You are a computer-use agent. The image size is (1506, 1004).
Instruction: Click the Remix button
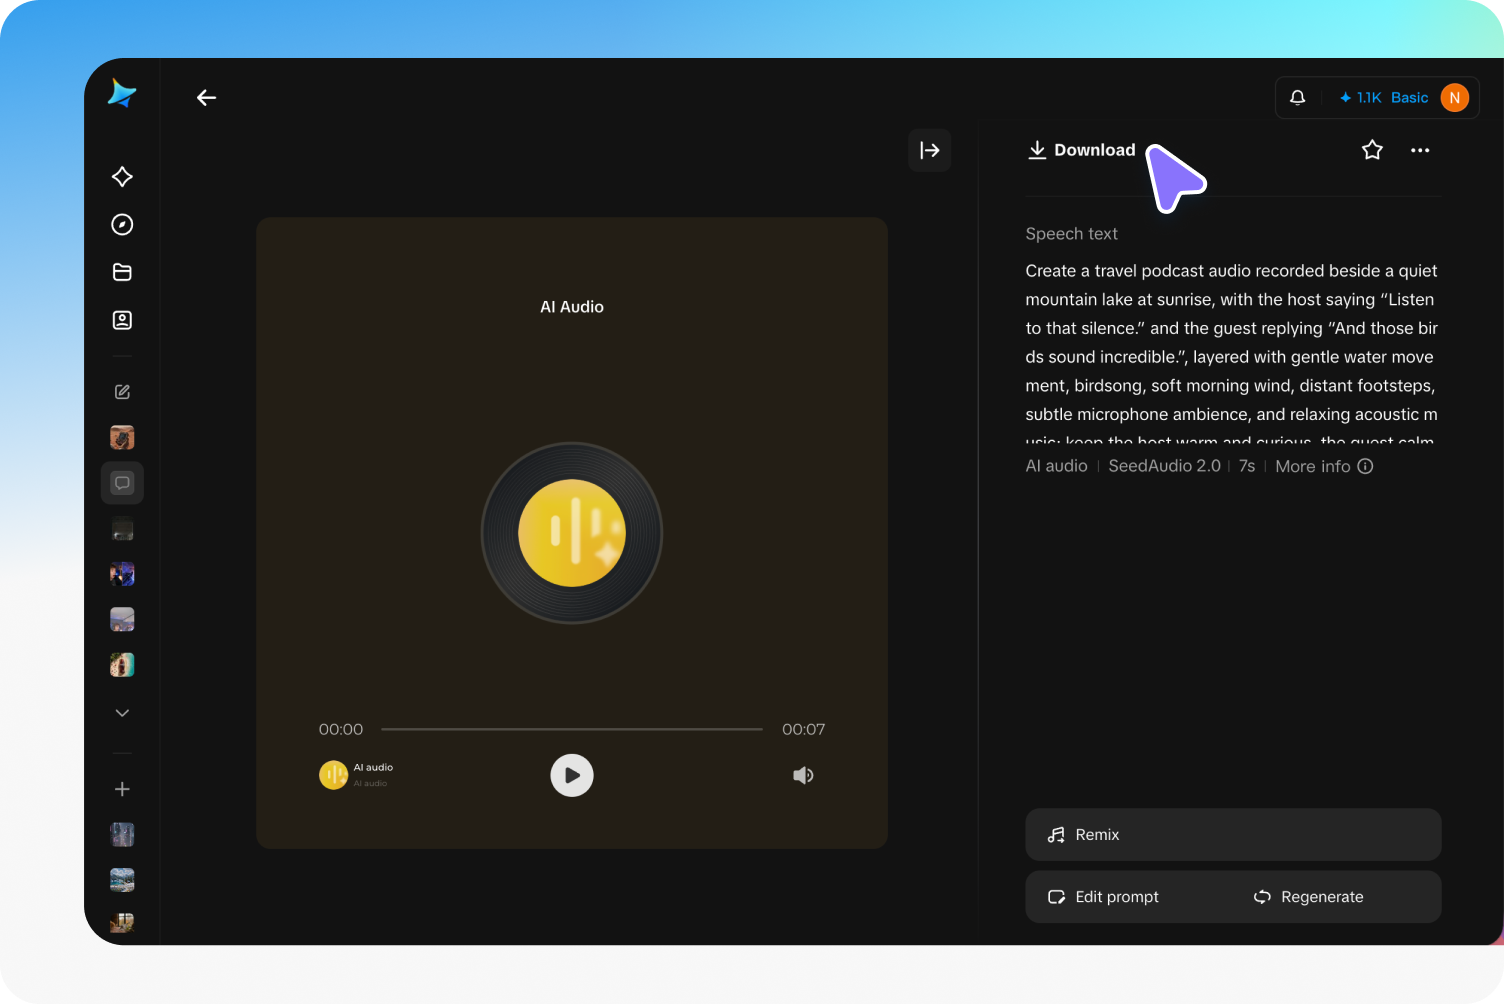click(x=1233, y=834)
